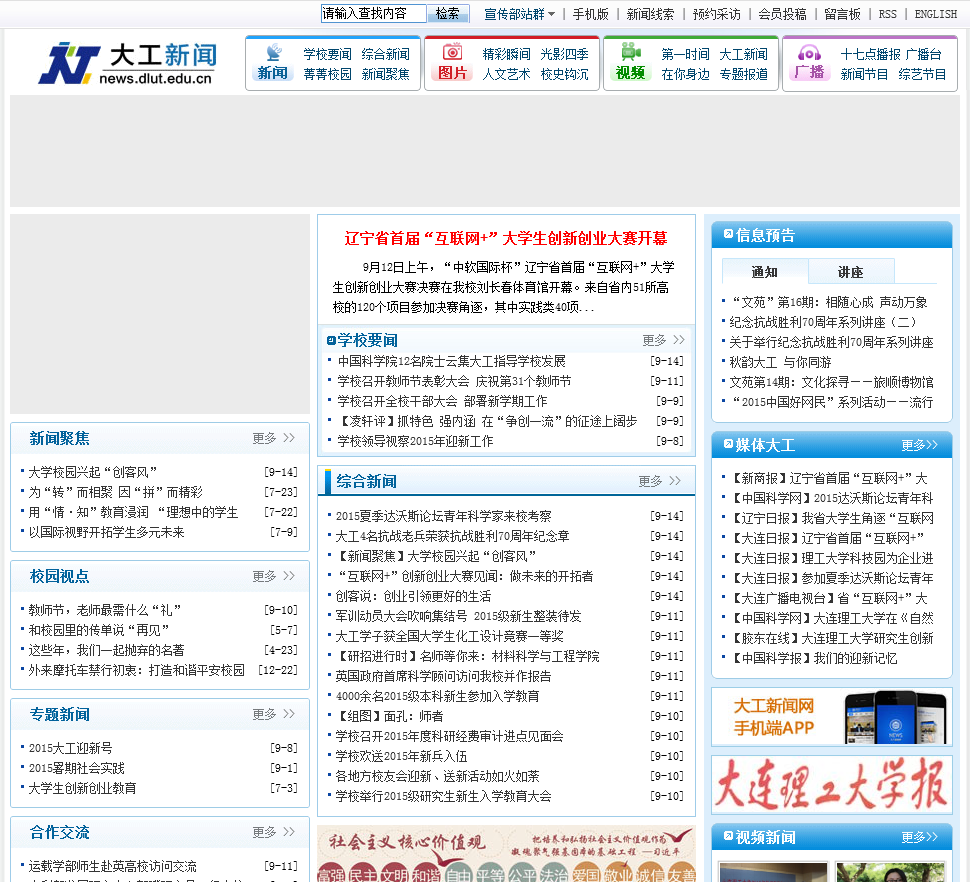The width and height of the screenshot is (970, 882).
Task: Open the 图片 camera icon section
Action: click(x=452, y=52)
